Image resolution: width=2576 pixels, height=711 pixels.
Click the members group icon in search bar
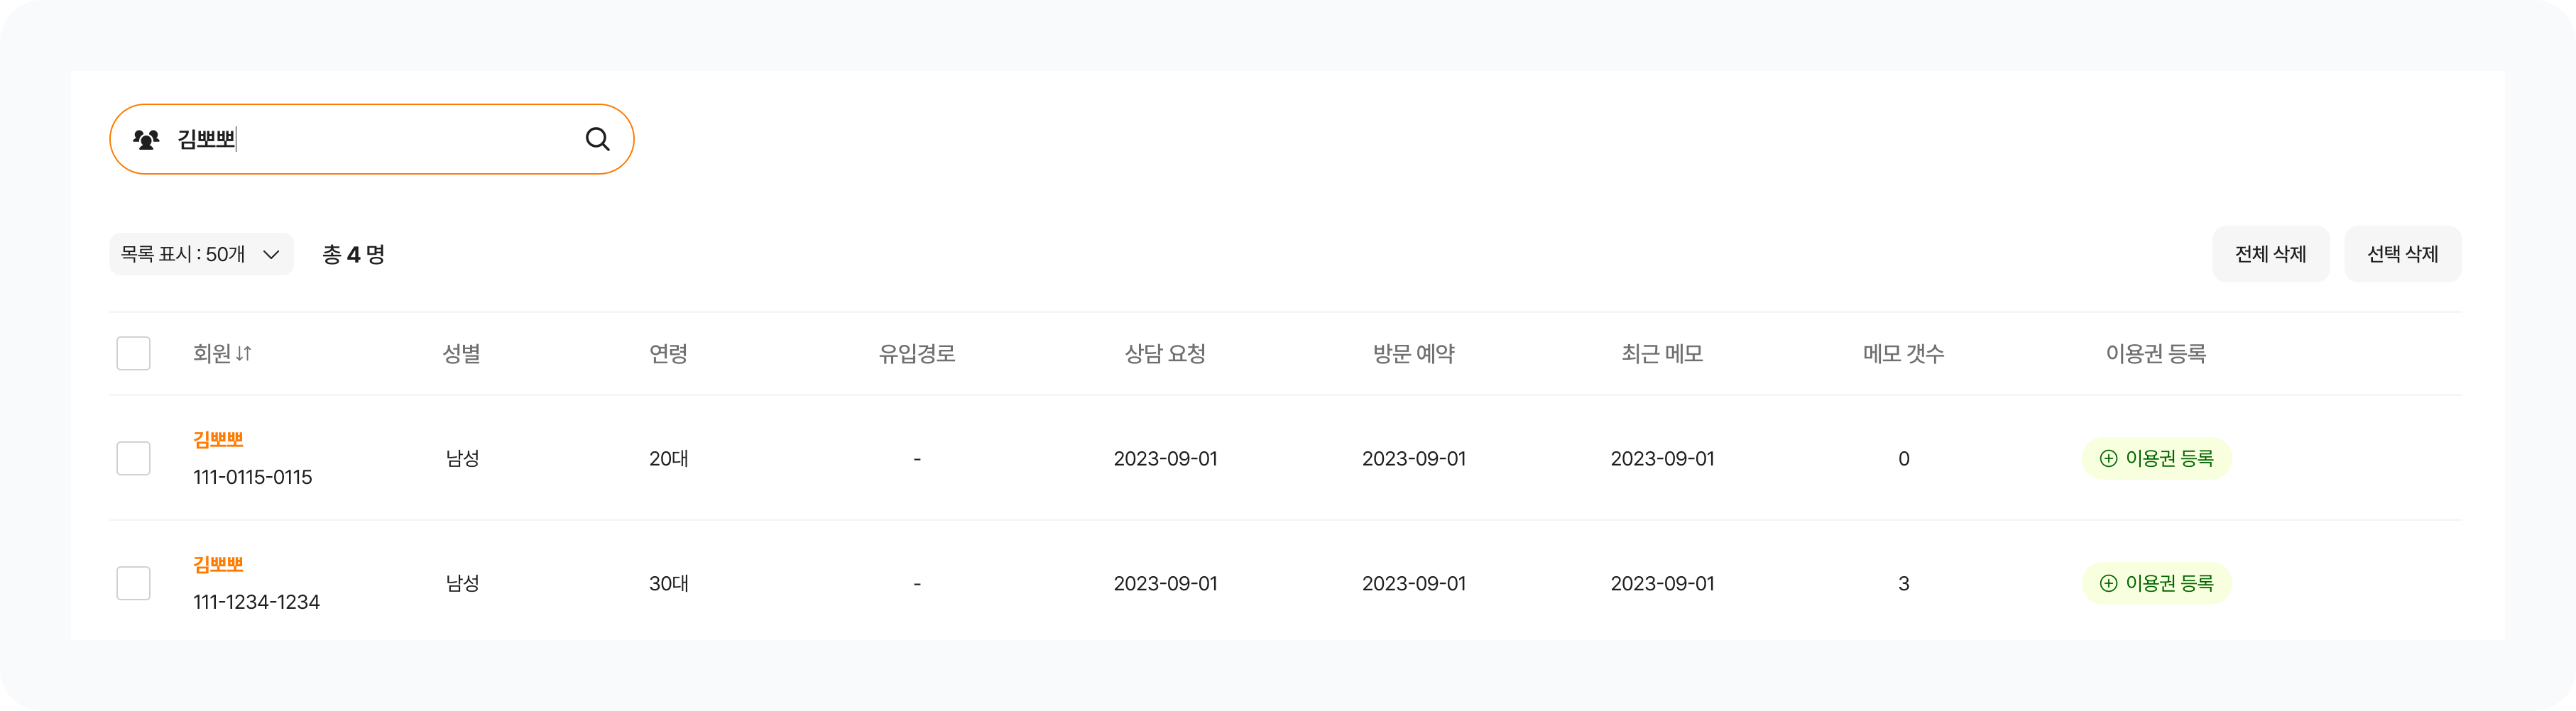[x=146, y=140]
